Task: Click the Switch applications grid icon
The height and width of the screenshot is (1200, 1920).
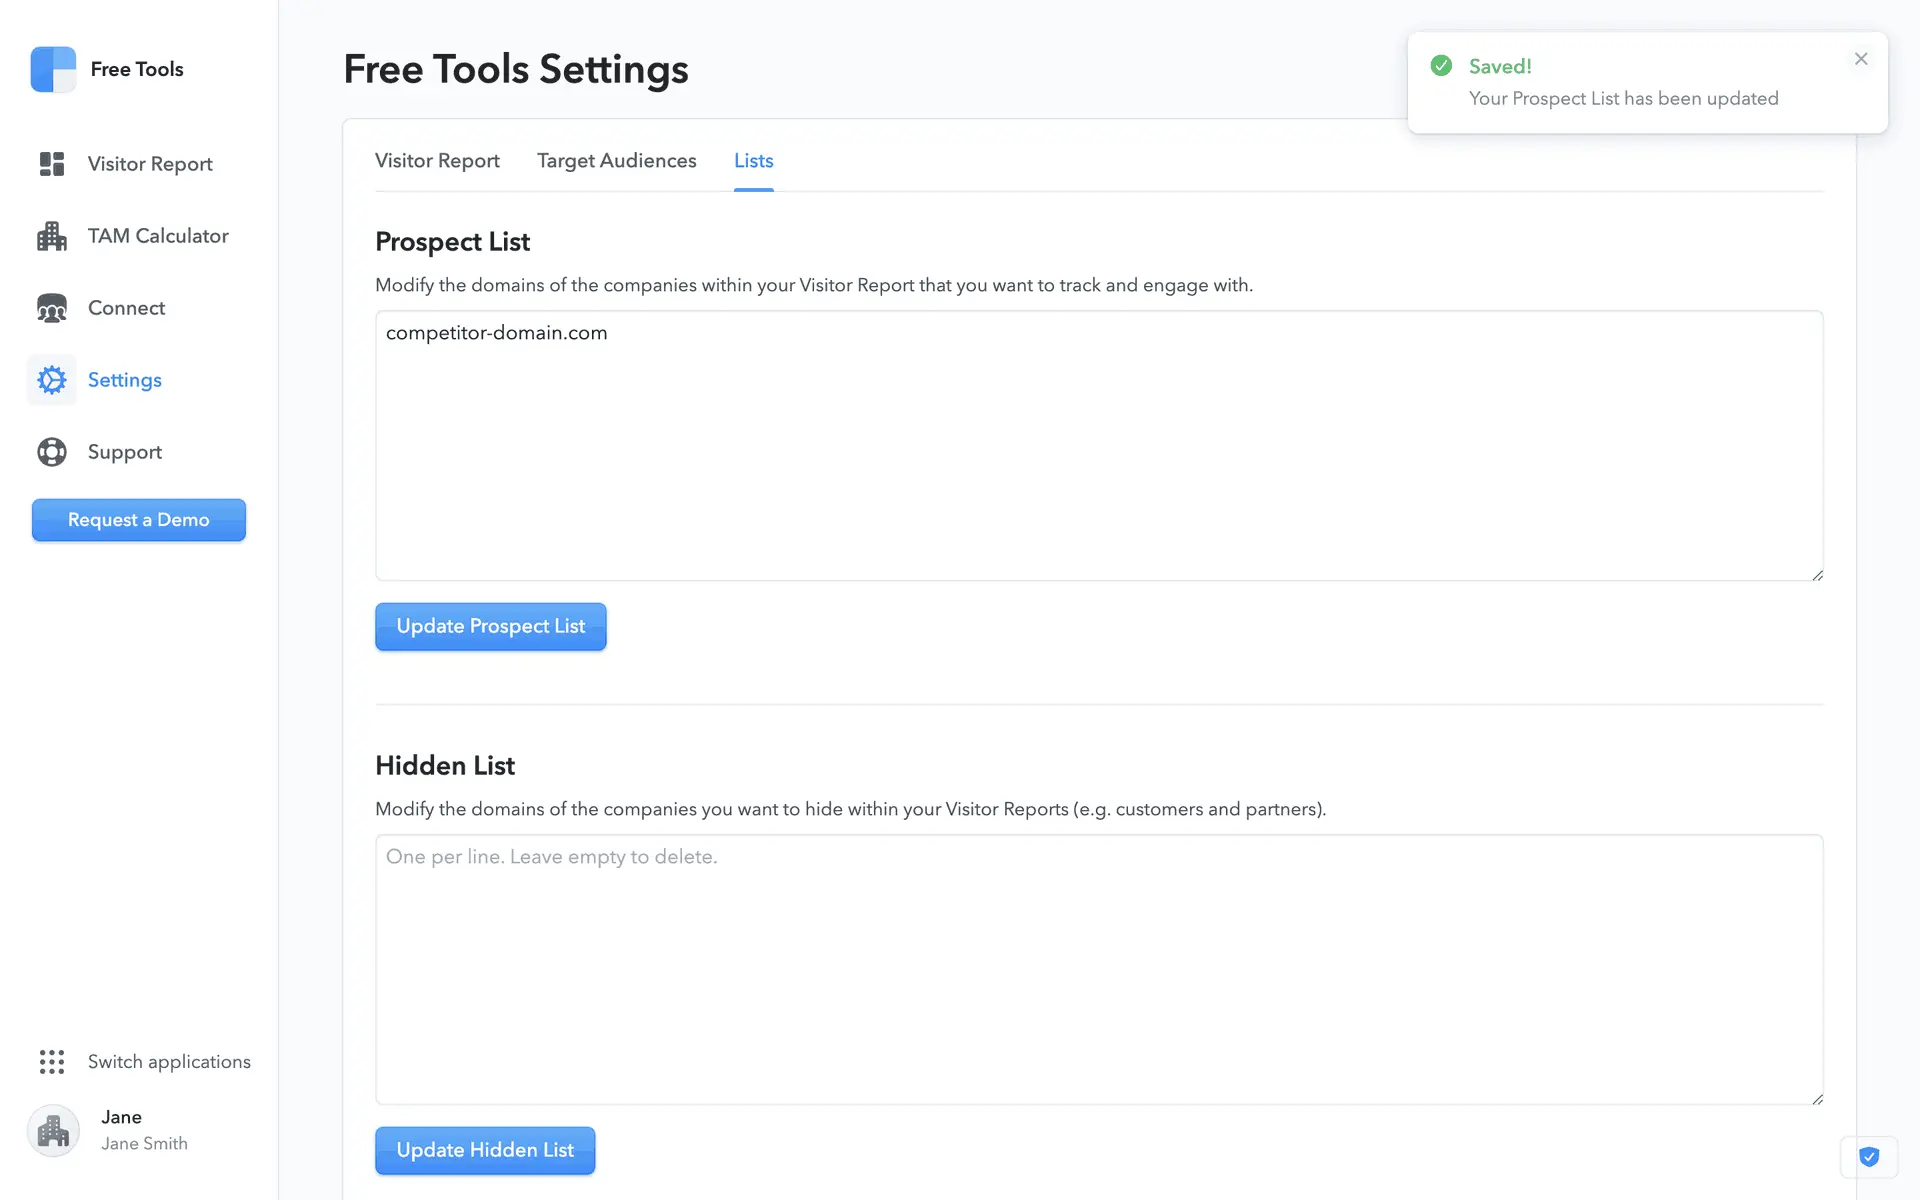Action: [52, 1062]
